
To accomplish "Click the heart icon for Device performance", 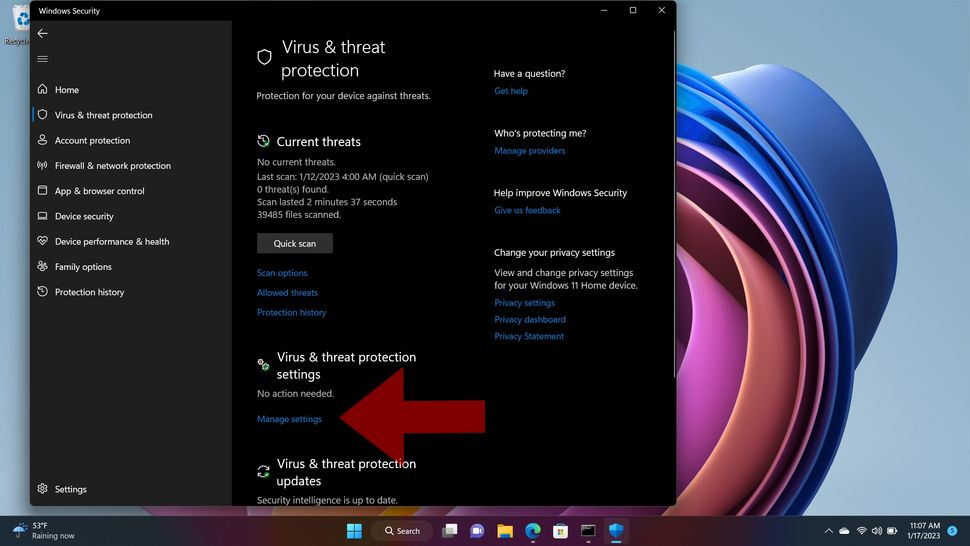I will pos(42,241).
